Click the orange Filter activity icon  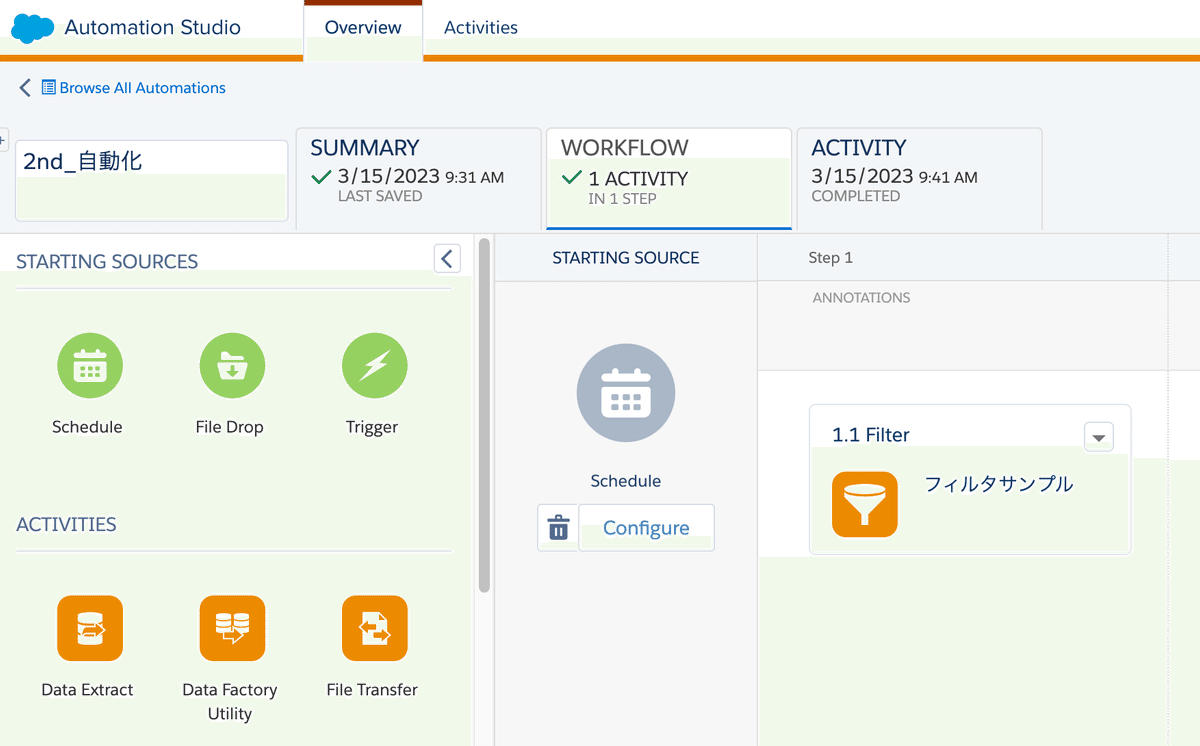click(x=865, y=504)
